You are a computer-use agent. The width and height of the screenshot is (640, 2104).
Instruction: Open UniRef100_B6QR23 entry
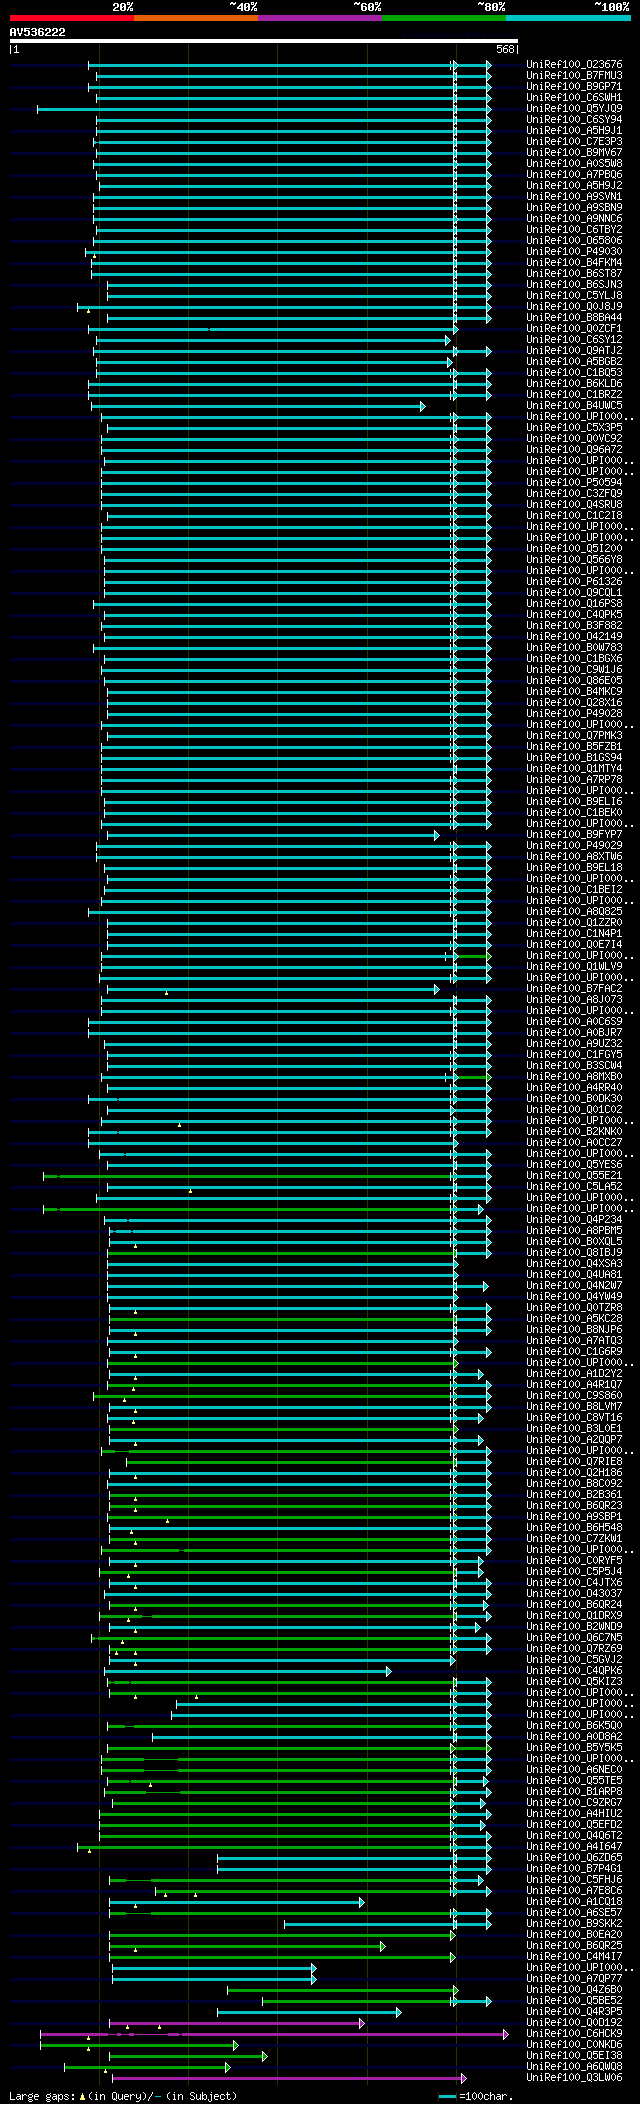tap(574, 1505)
